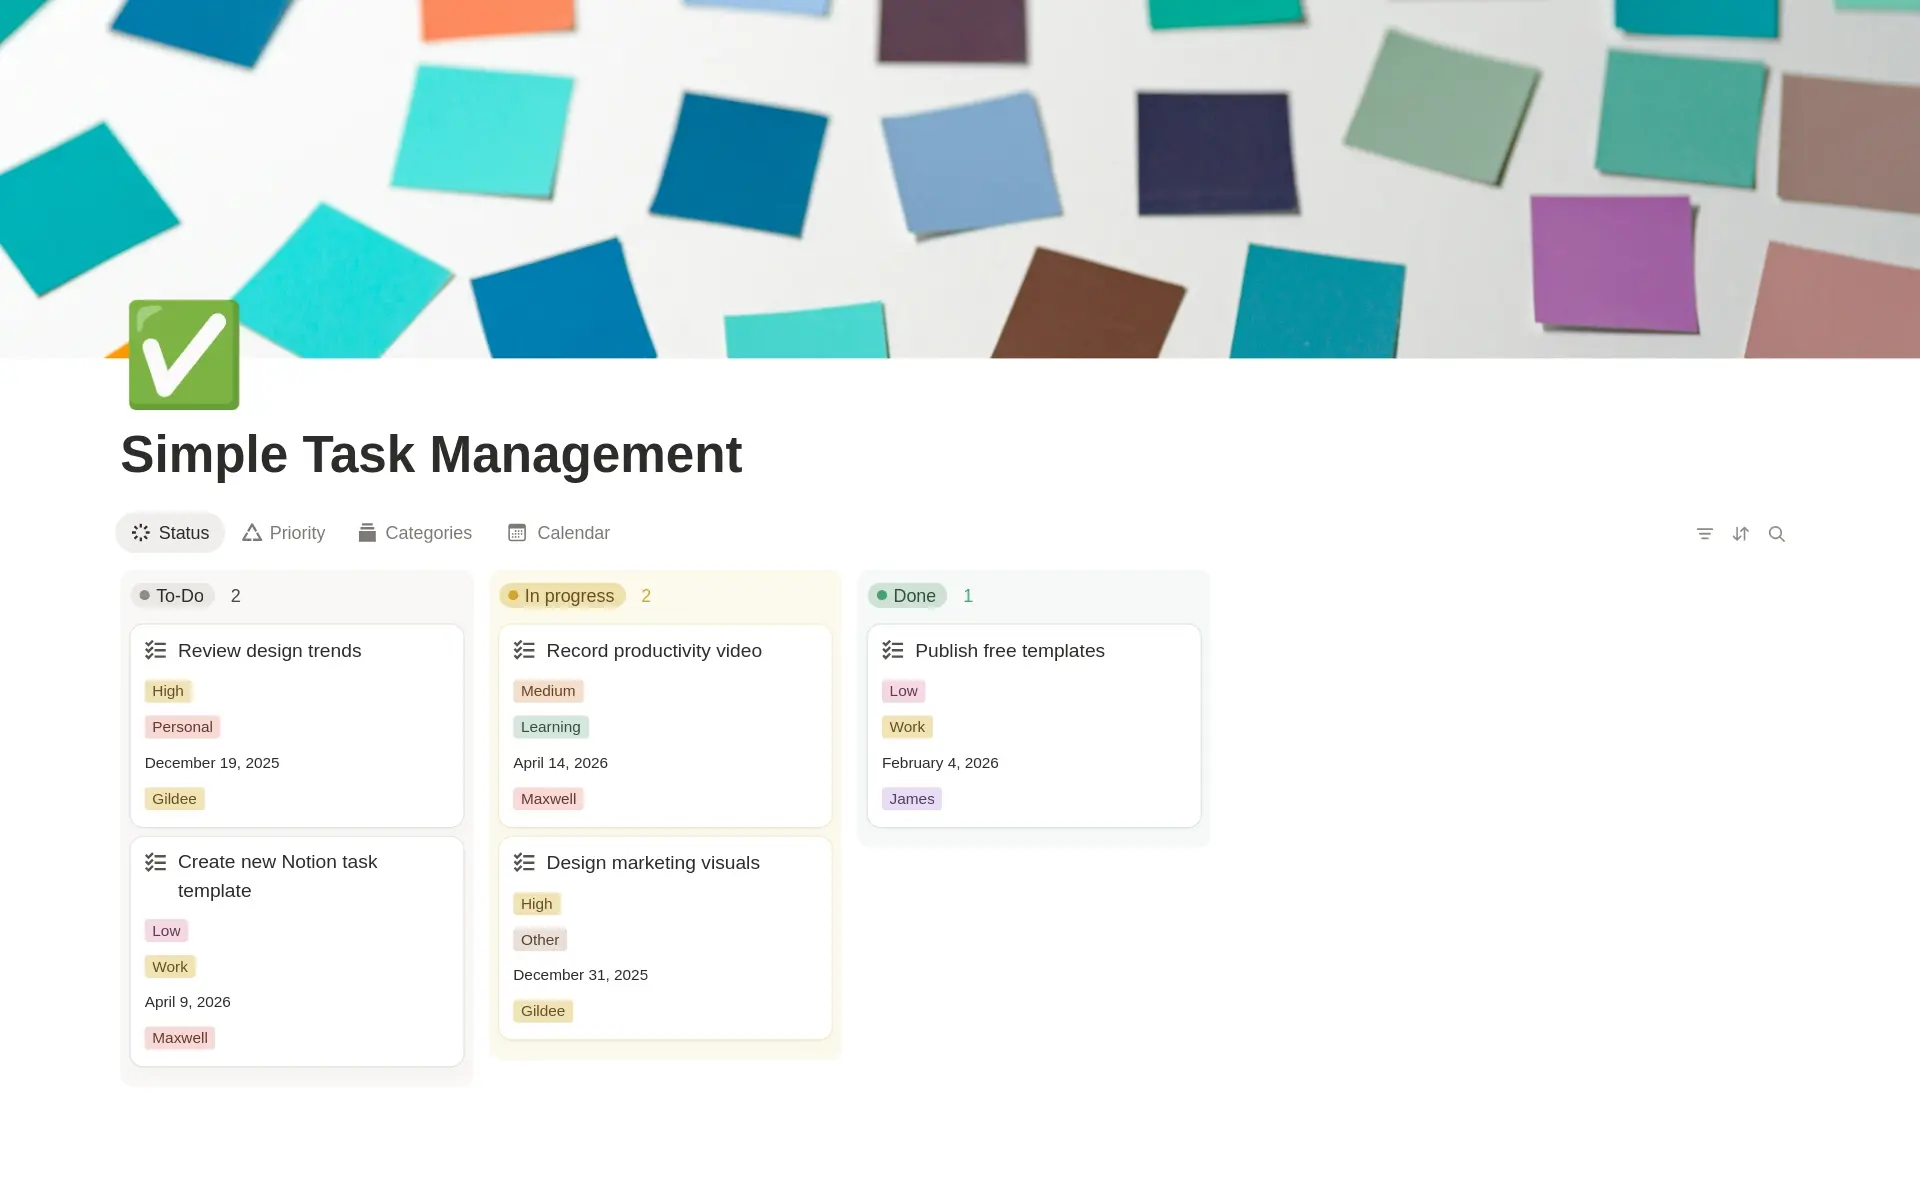Image resolution: width=1920 pixels, height=1199 pixels.
Task: Click checklist icon on Review design trends card
Action: point(156,651)
